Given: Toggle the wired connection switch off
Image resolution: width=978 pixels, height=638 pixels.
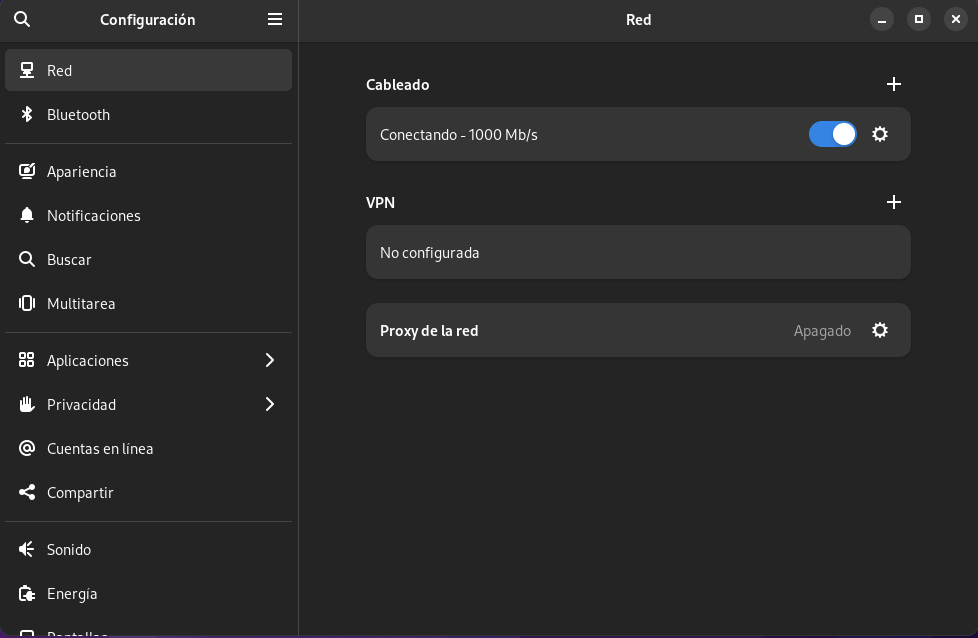Looking at the screenshot, I should [832, 134].
